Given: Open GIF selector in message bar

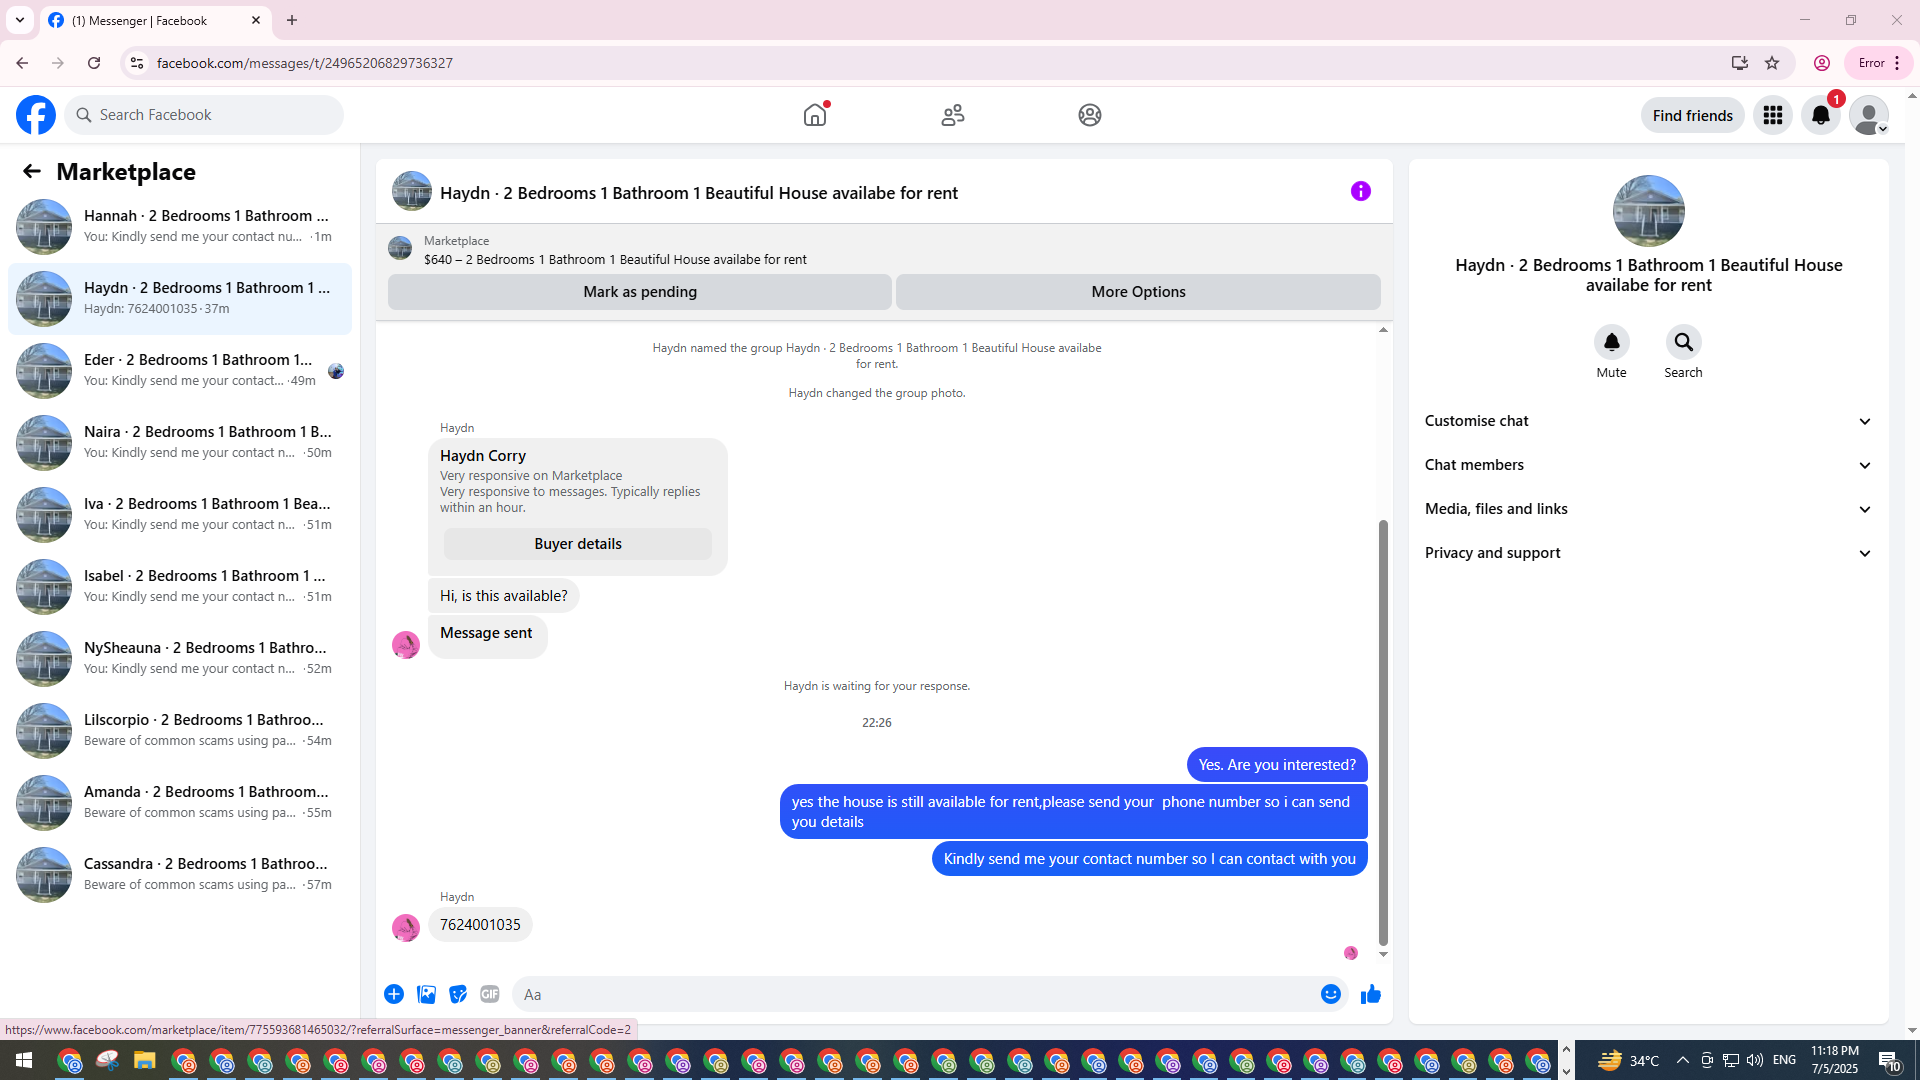Looking at the screenshot, I should point(489,994).
